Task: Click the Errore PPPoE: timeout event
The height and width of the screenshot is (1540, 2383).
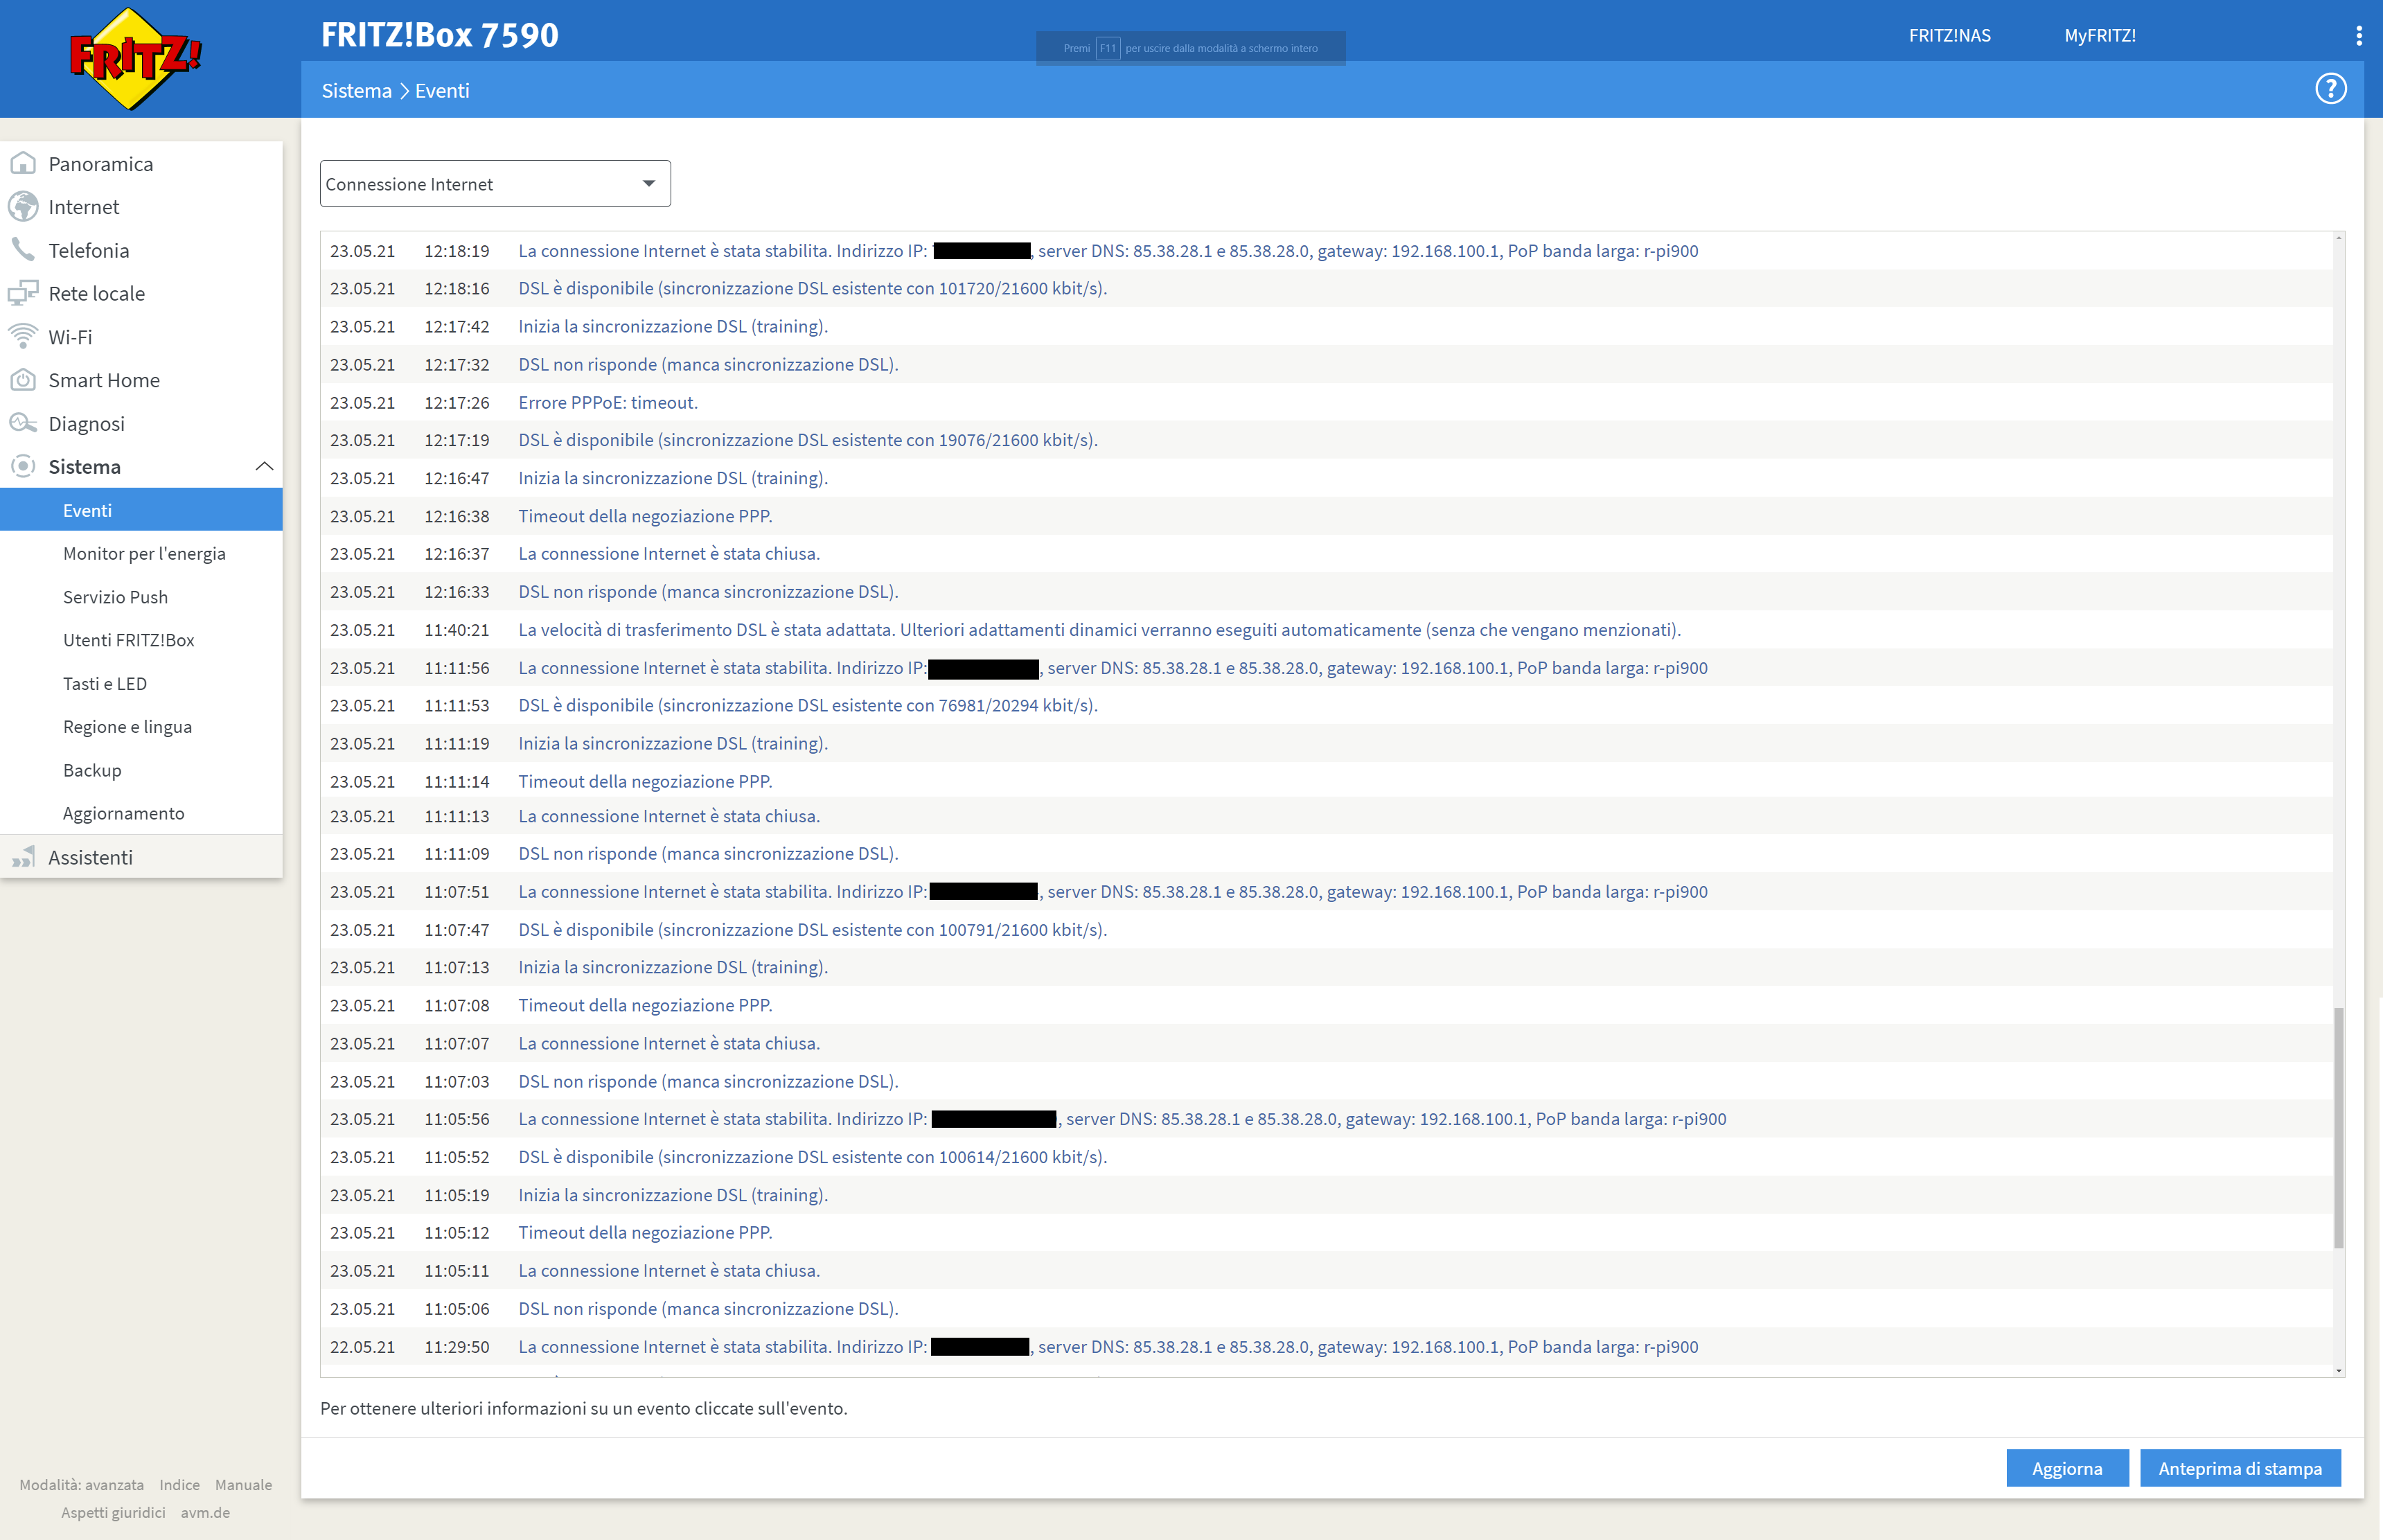Action: pos(607,402)
